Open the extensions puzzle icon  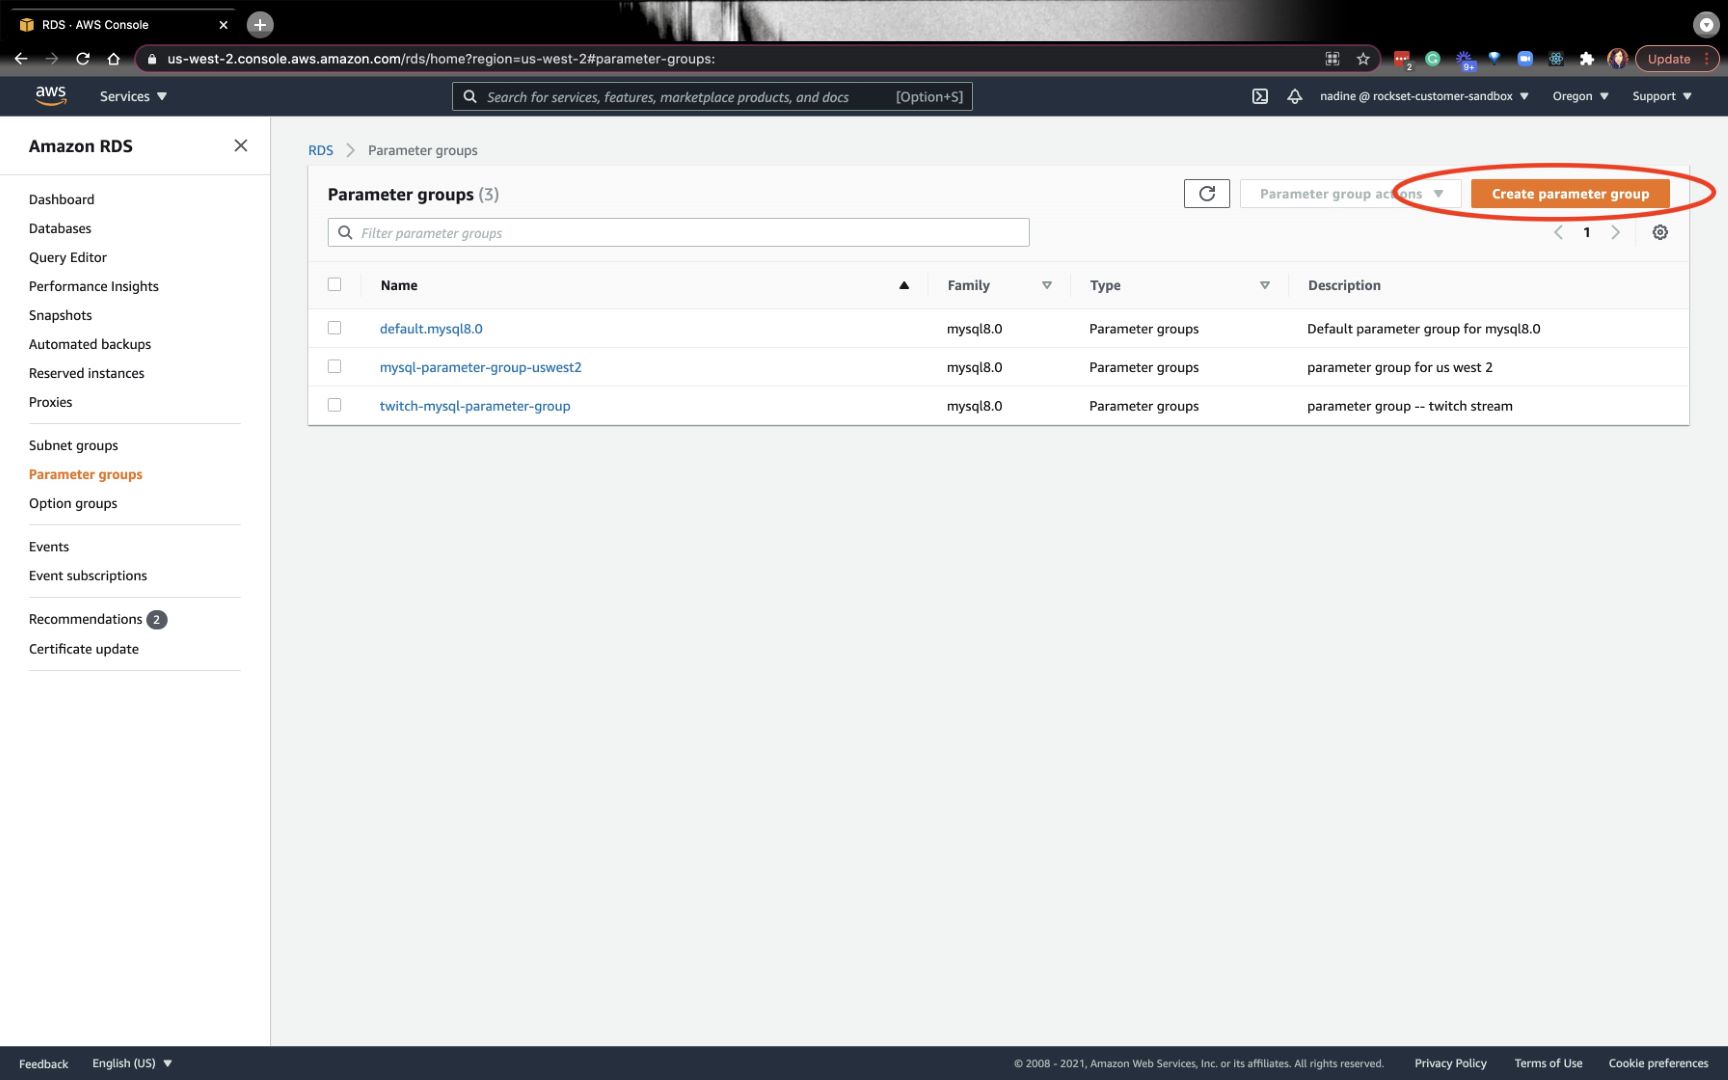pos(1587,59)
